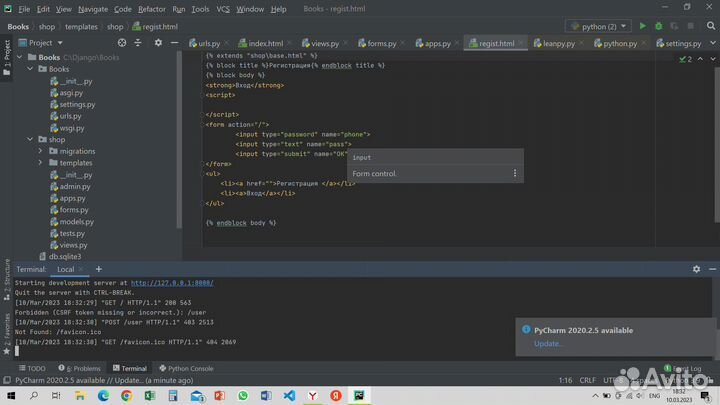
Task: Open PyCharm taskbar icon
Action: click(359, 395)
